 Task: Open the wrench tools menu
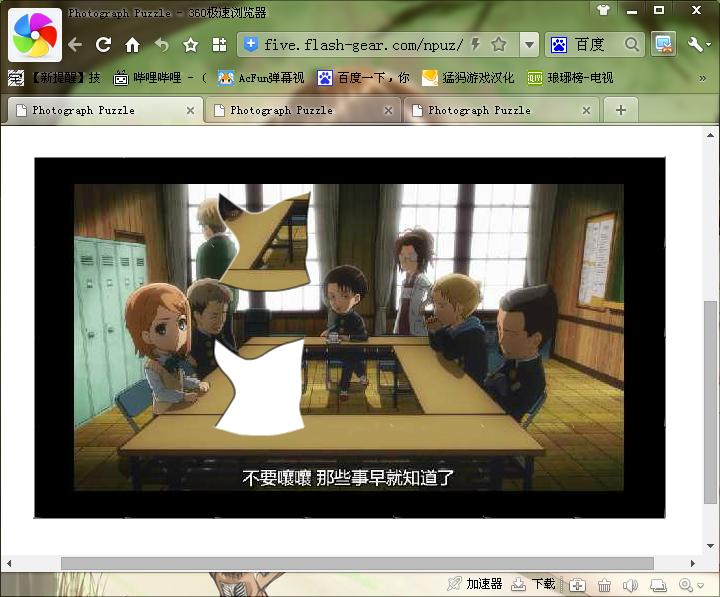coord(698,44)
